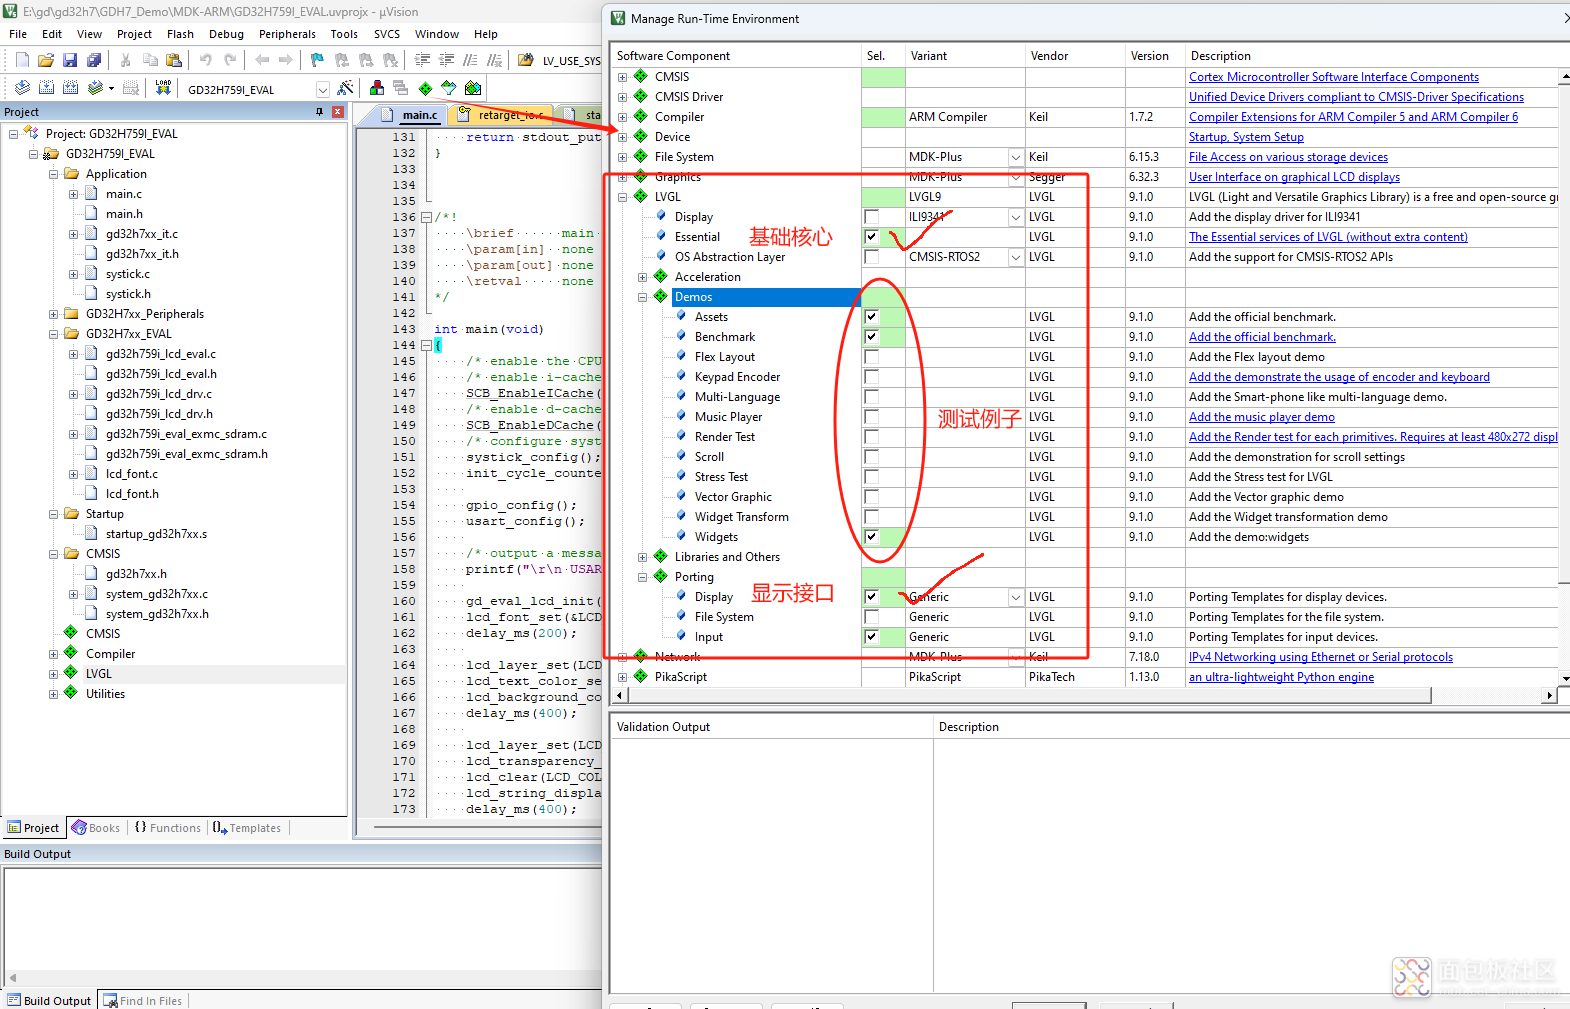Image resolution: width=1570 pixels, height=1009 pixels.
Task: Collapse the Demos component group
Action: (x=643, y=297)
